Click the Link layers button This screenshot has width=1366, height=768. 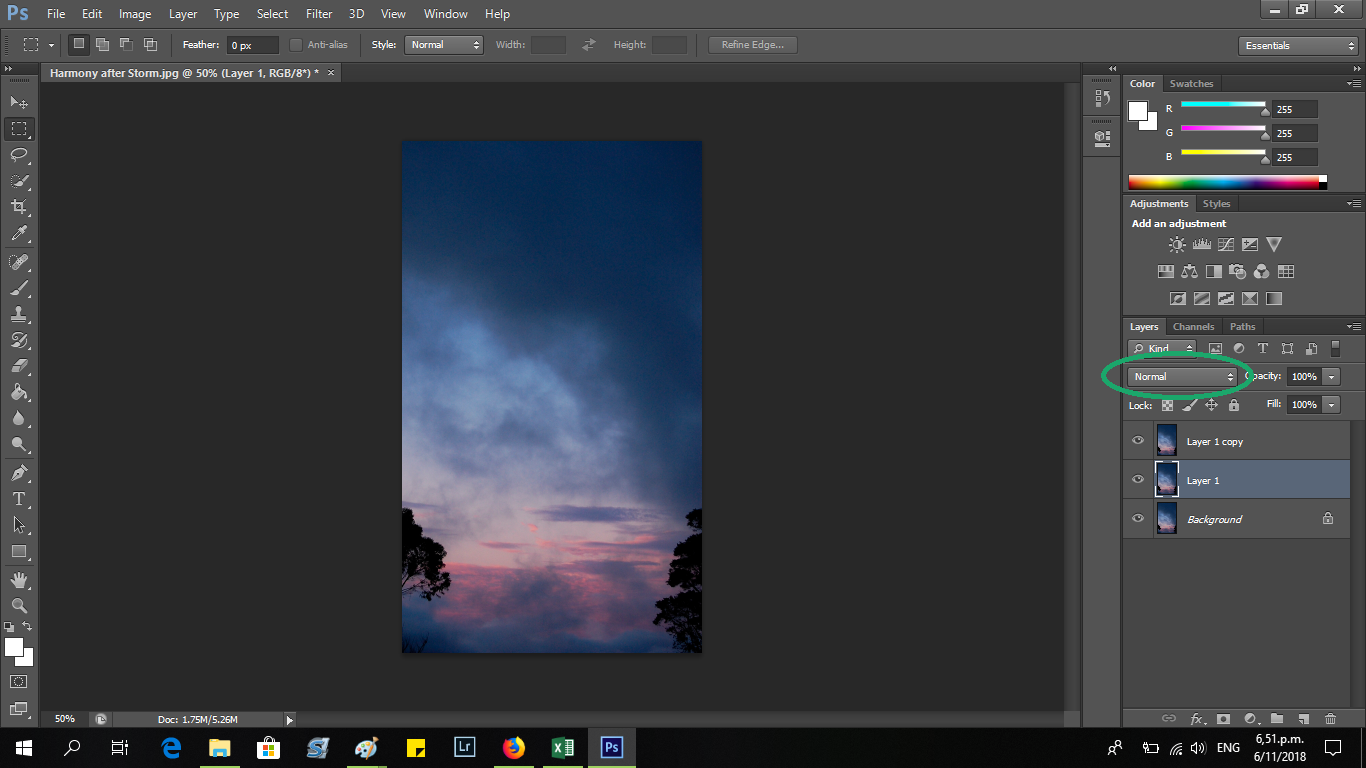pos(1168,719)
